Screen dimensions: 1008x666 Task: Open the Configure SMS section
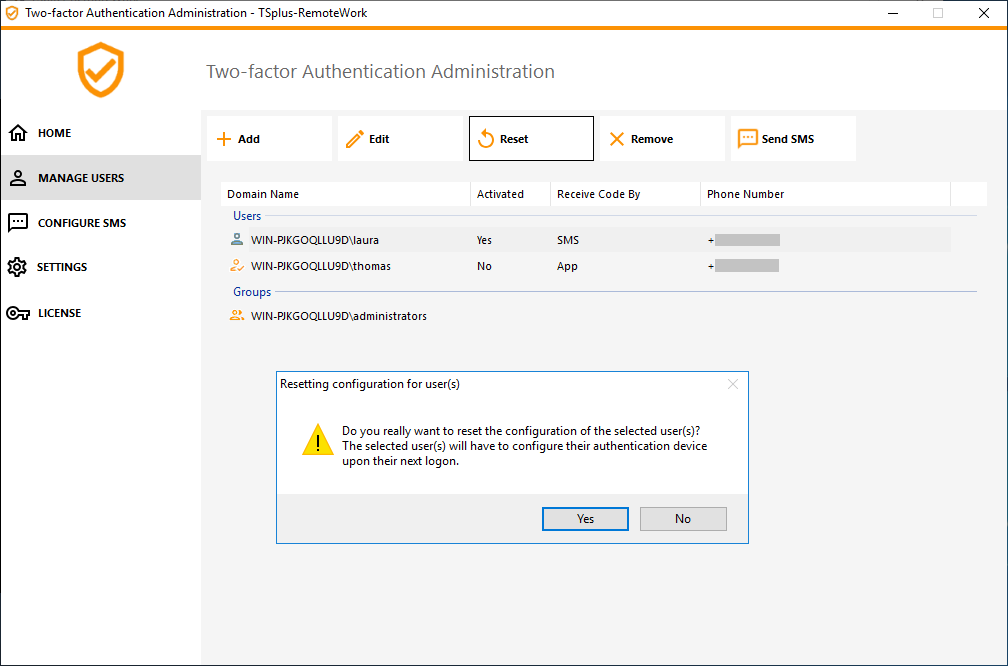(x=81, y=223)
